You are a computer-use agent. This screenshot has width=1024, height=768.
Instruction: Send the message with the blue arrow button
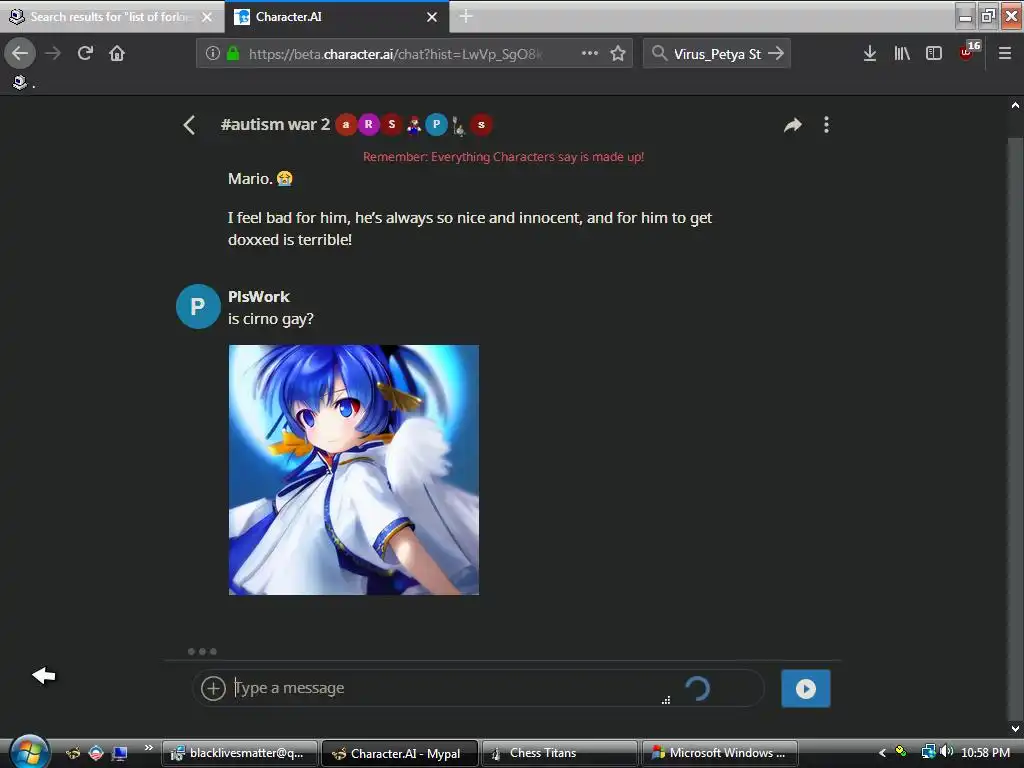click(x=805, y=688)
